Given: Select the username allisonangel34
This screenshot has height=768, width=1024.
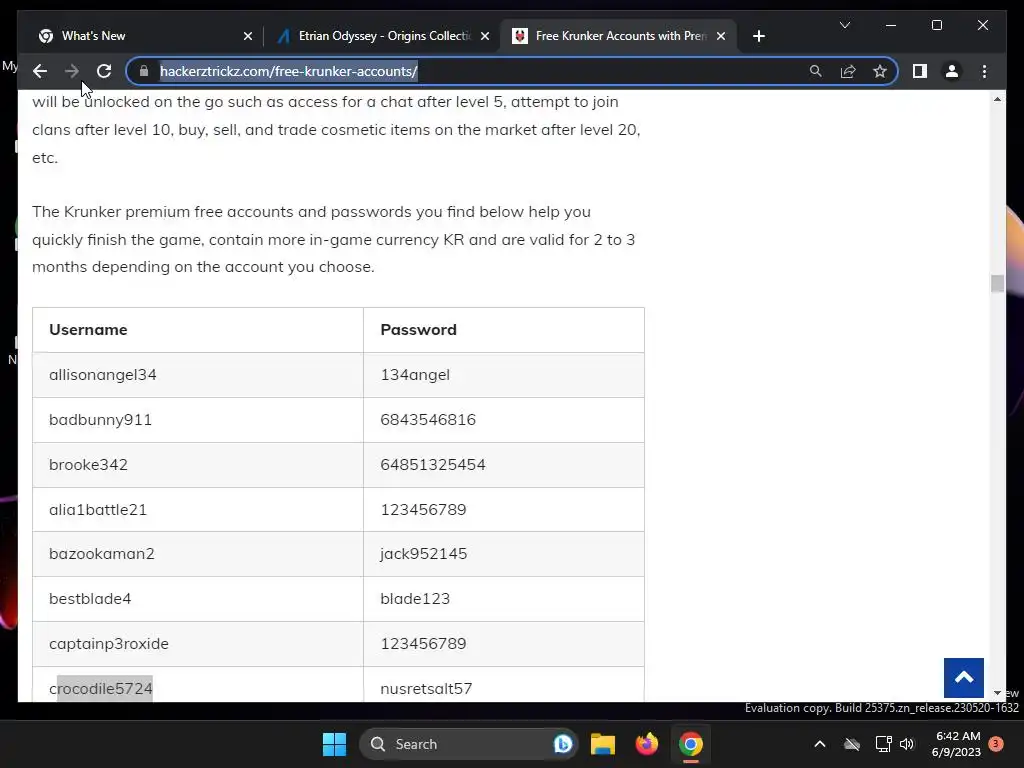Looking at the screenshot, I should (103, 375).
